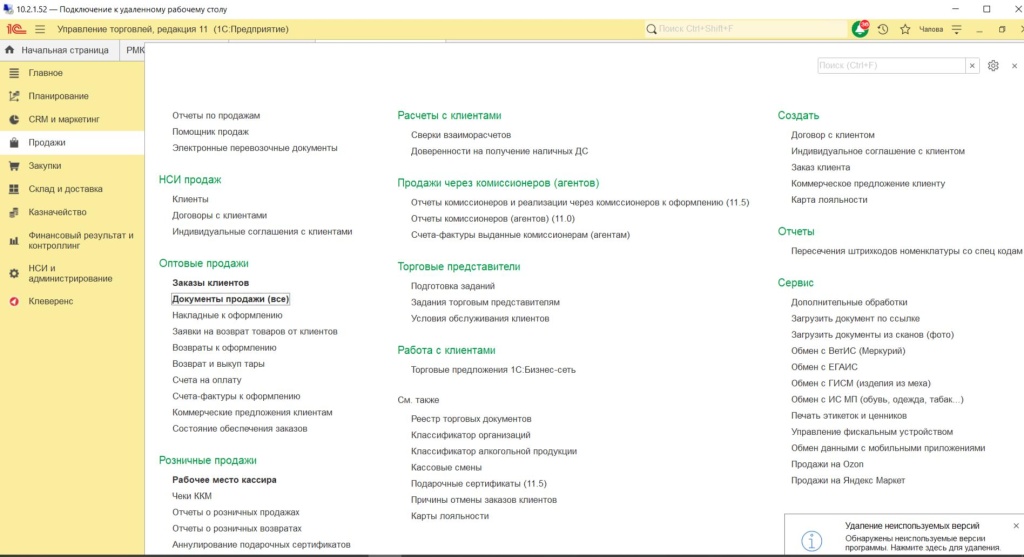Viewport: 1024px width, 557px height.
Task: Open Чеки ККМ
Action: point(192,496)
